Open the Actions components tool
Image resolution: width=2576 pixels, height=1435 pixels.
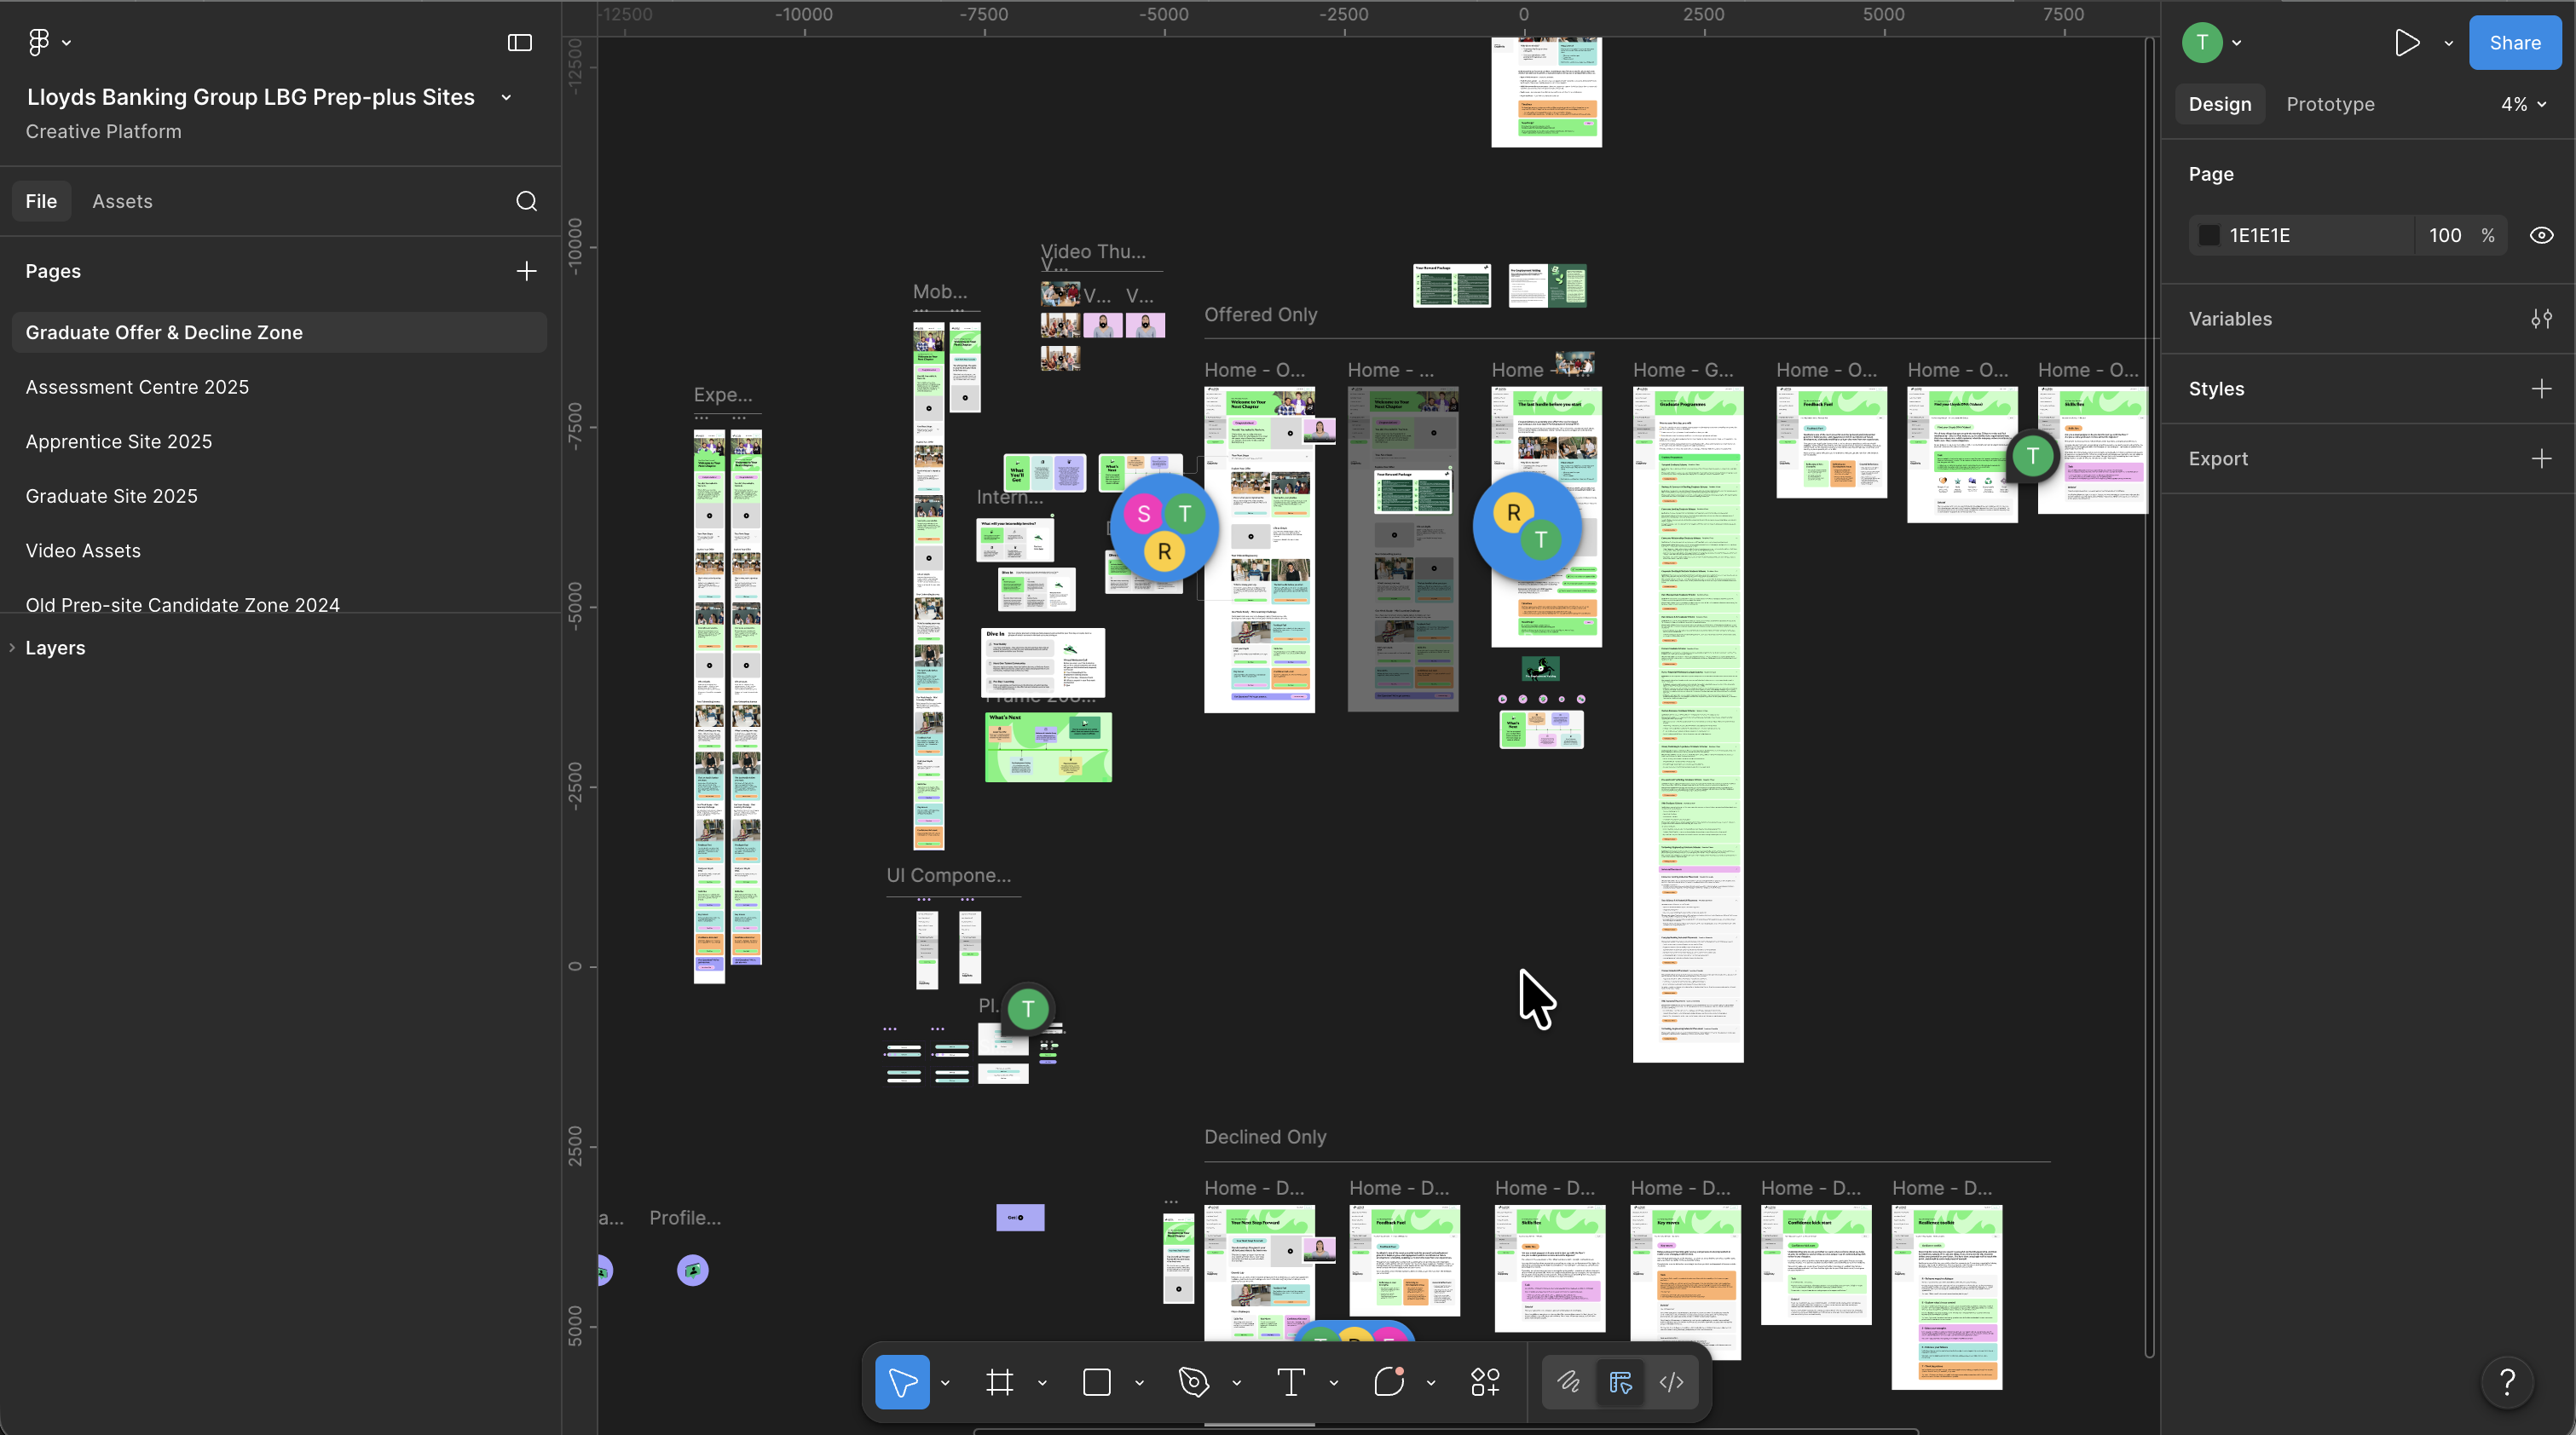click(x=1485, y=1382)
